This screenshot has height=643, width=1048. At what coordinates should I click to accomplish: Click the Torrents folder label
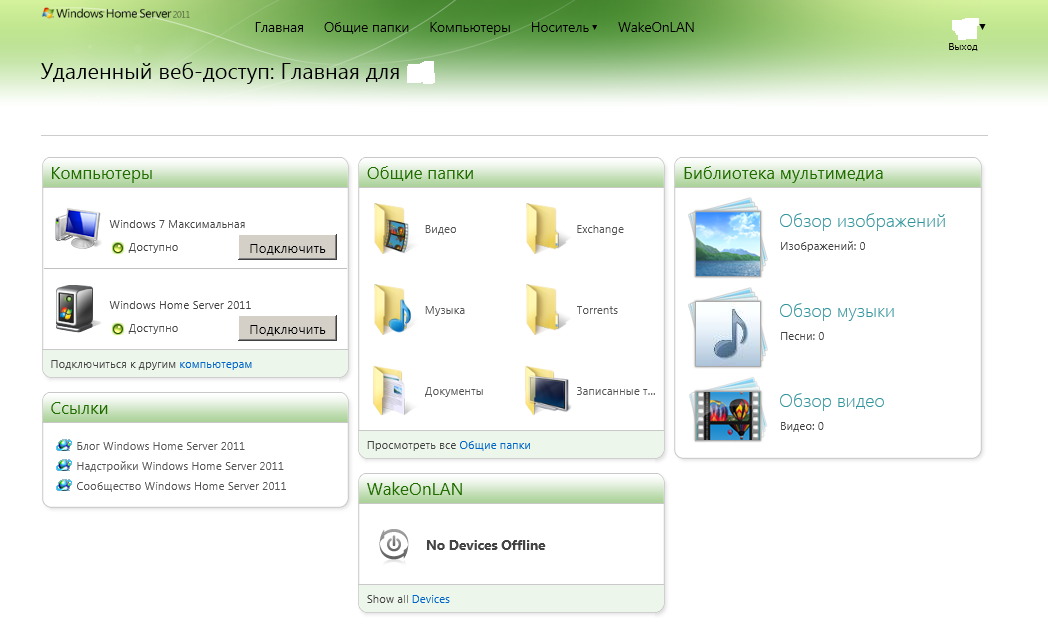tap(597, 310)
